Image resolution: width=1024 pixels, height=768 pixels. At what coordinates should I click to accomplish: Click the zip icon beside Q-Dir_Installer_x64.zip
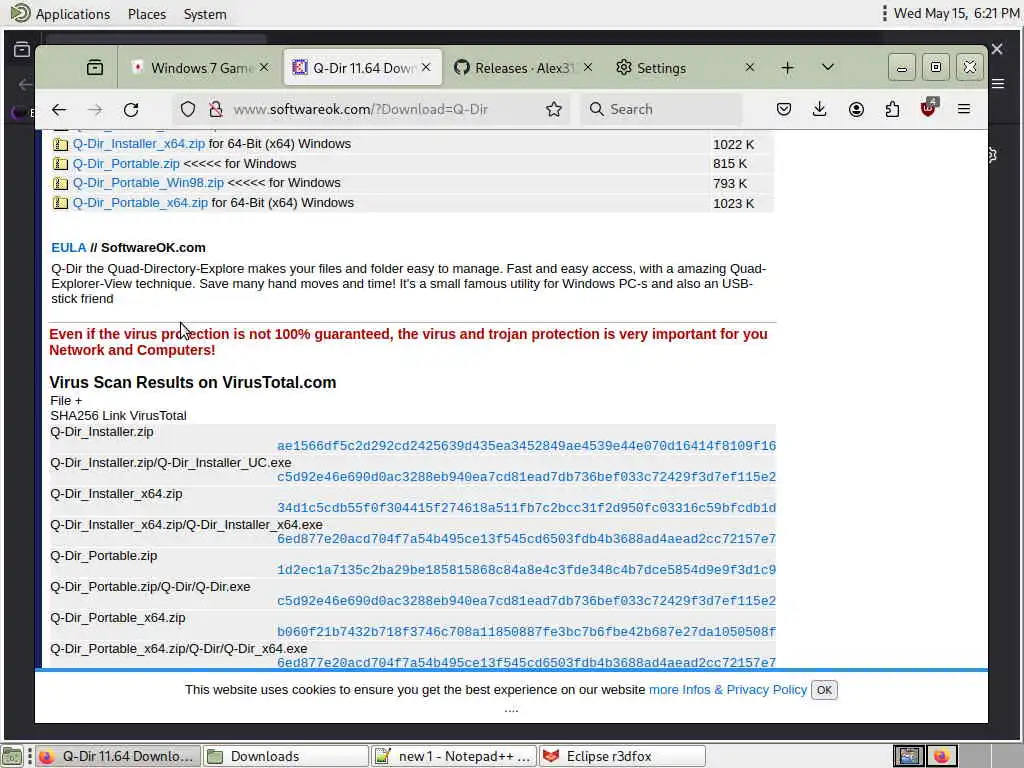pyautogui.click(x=61, y=144)
